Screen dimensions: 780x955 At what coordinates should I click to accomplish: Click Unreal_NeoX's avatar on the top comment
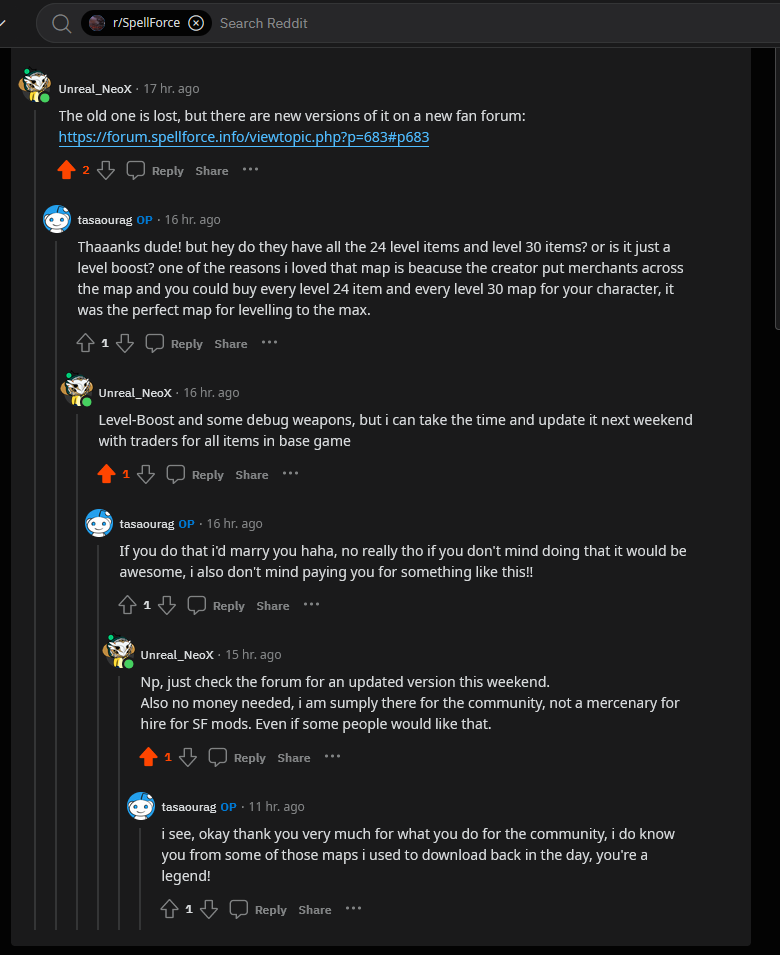(x=35, y=87)
